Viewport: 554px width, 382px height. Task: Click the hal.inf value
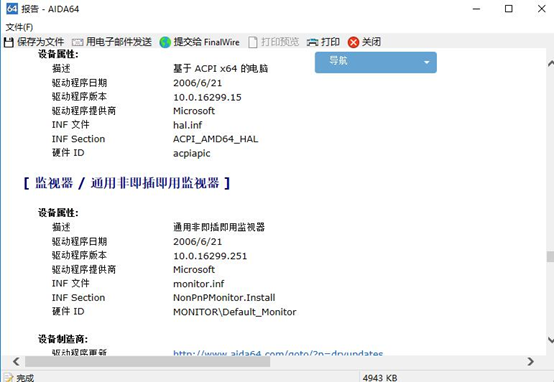tap(188, 125)
